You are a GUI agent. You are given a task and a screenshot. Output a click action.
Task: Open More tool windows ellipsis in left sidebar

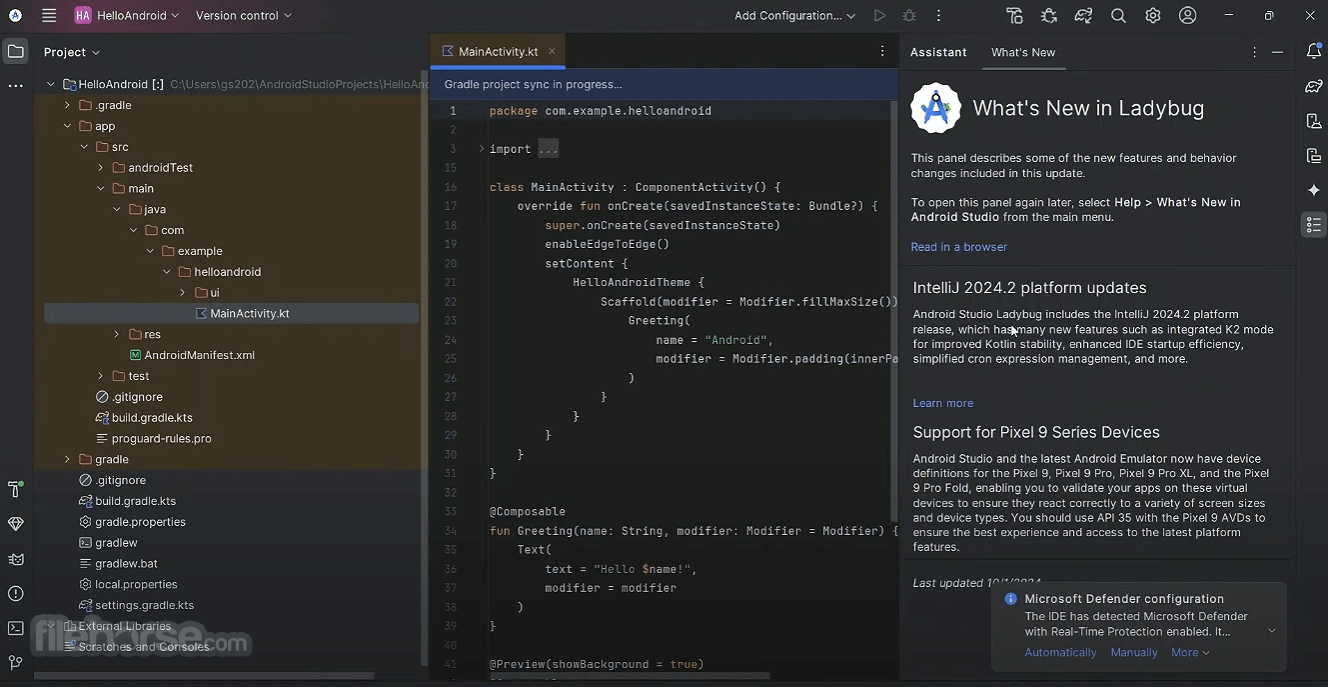(15, 86)
